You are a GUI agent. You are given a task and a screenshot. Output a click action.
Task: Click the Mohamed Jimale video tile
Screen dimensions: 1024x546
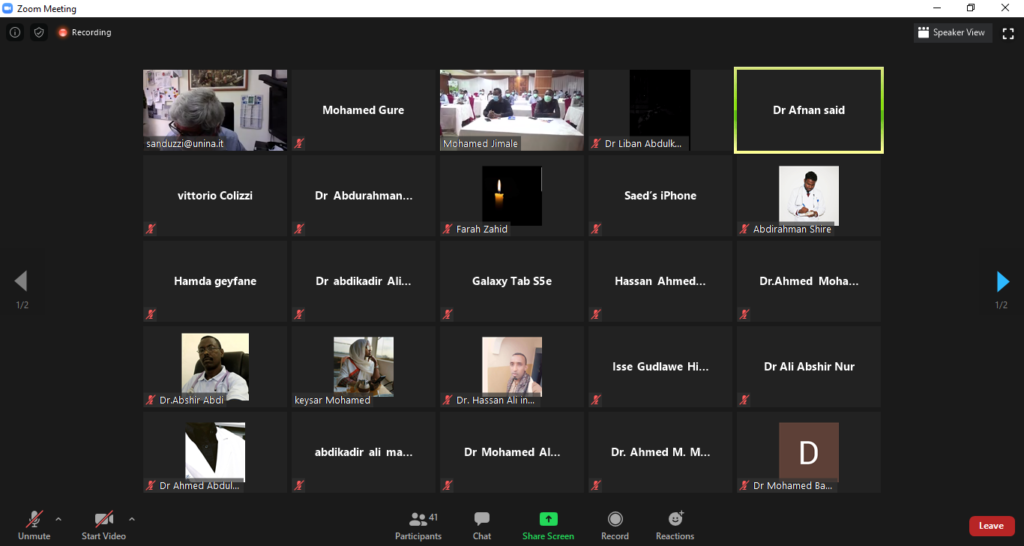(x=512, y=110)
